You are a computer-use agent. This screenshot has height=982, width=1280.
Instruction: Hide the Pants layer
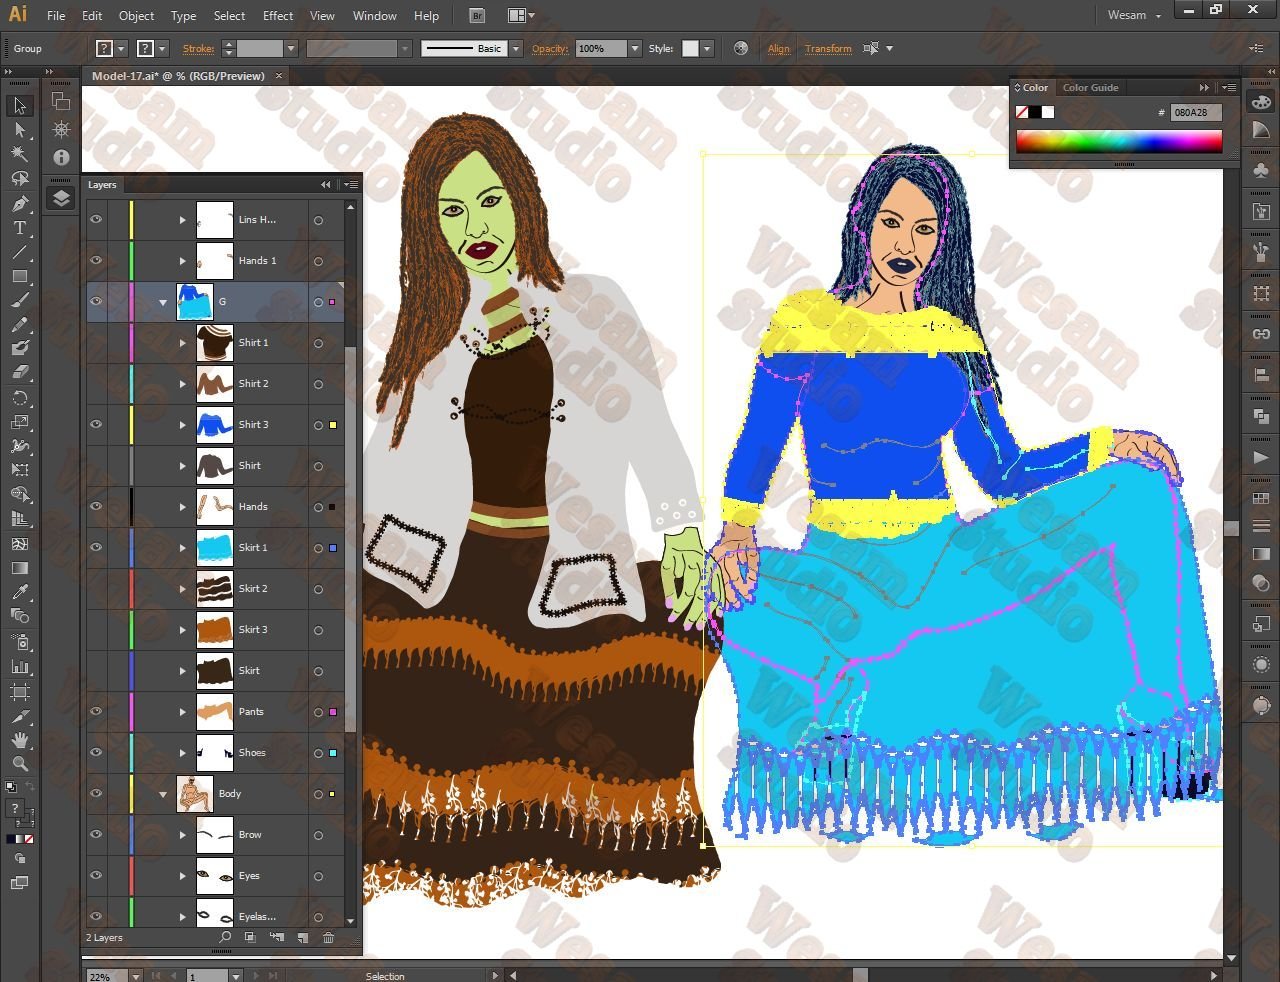[x=96, y=712]
